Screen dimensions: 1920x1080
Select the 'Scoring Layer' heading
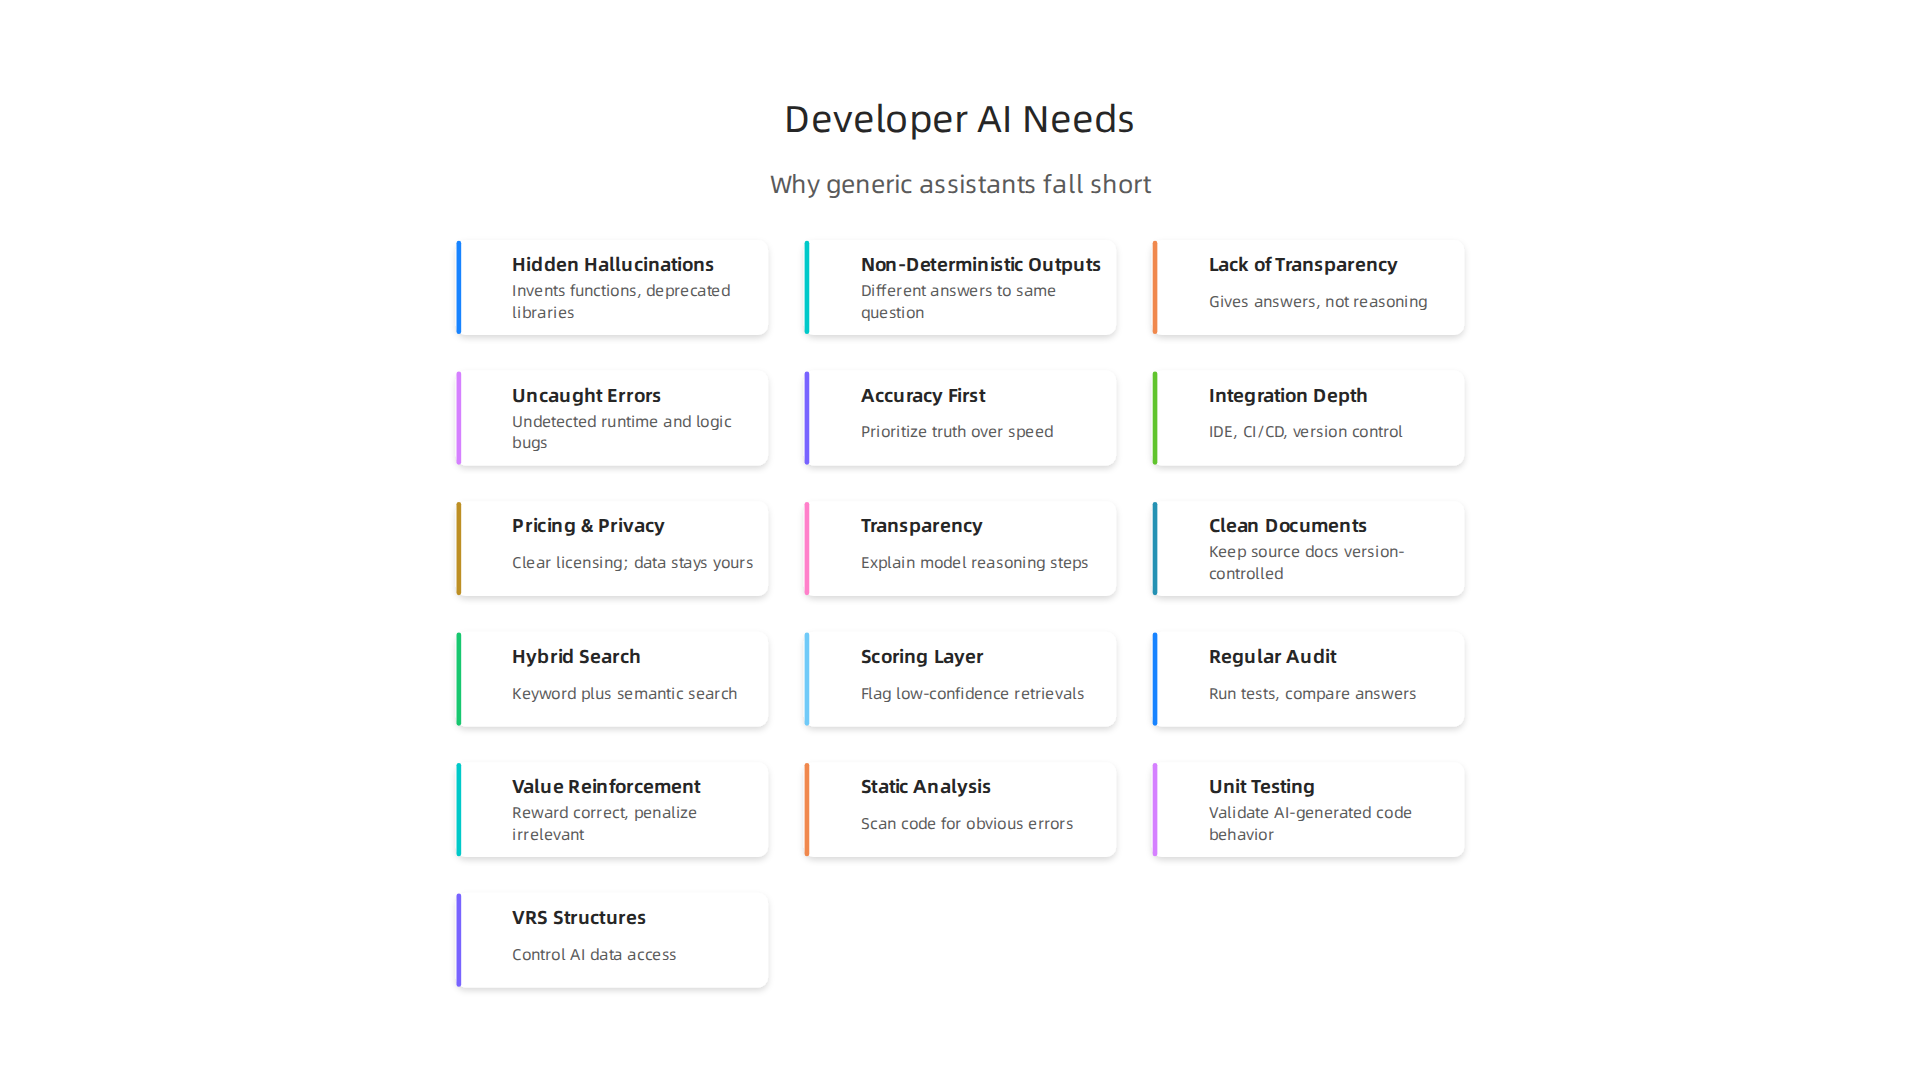(922, 656)
